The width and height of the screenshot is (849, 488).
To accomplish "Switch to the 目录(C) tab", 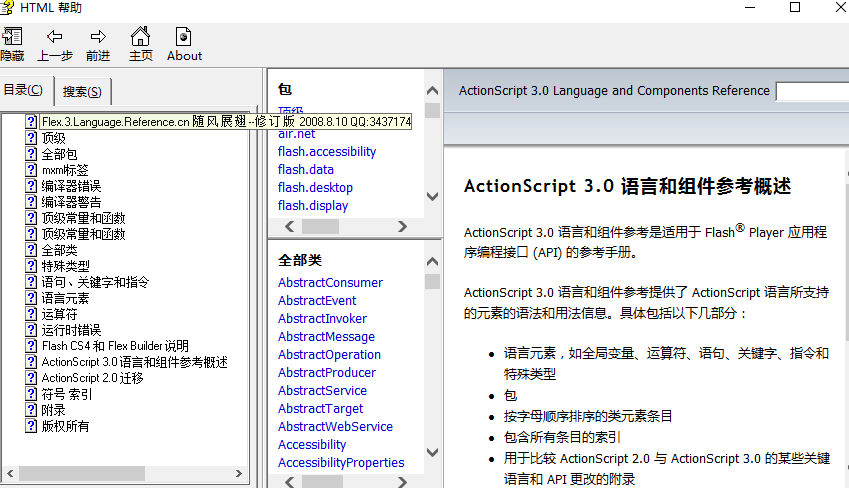I will click(23, 90).
